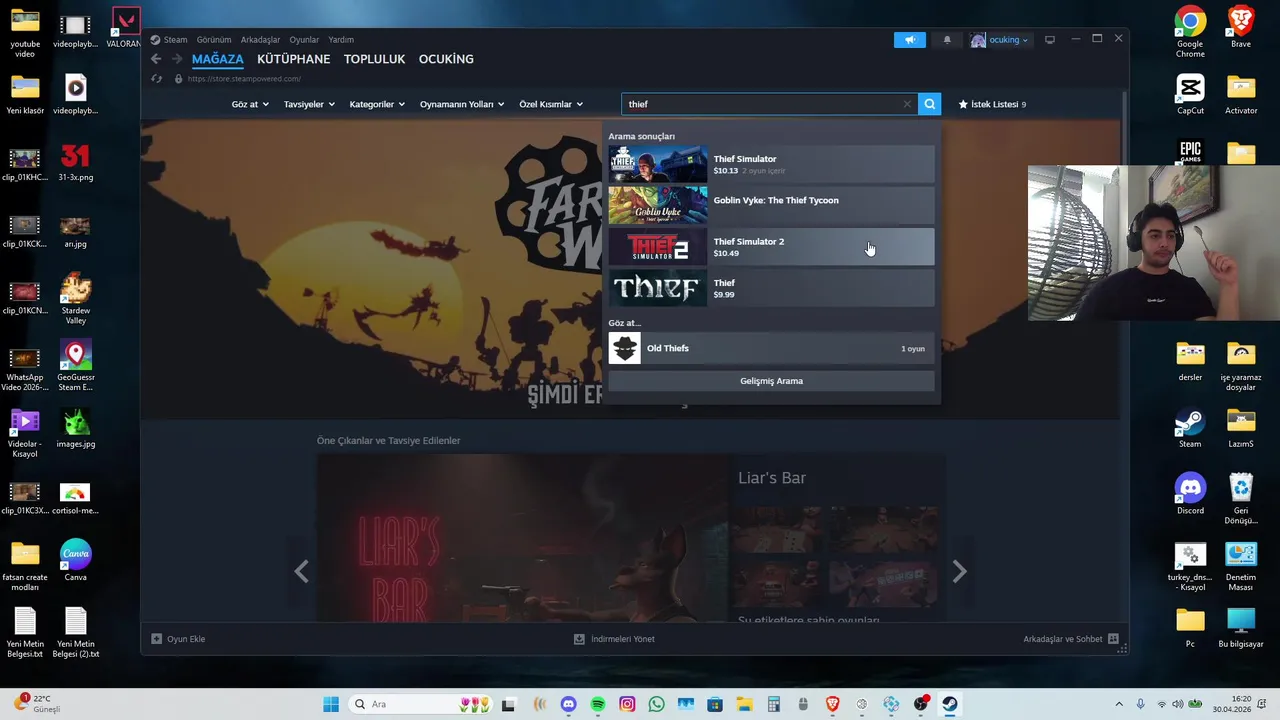This screenshot has width=1280, height=720.
Task: Open the Arkadaşlar menu
Action: pyautogui.click(x=260, y=40)
